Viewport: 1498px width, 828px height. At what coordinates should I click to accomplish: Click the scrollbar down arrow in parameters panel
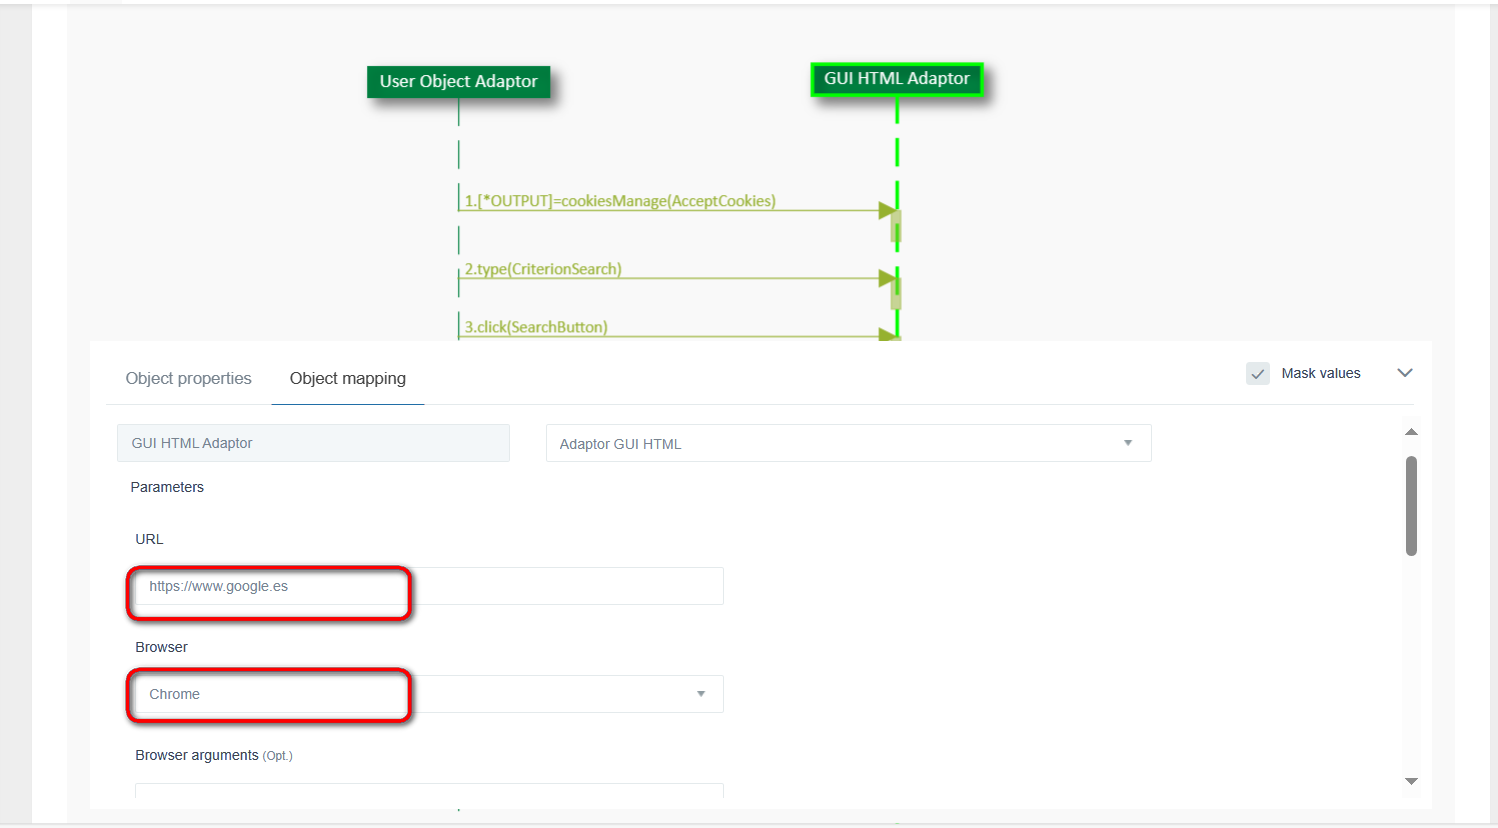pyautogui.click(x=1411, y=781)
